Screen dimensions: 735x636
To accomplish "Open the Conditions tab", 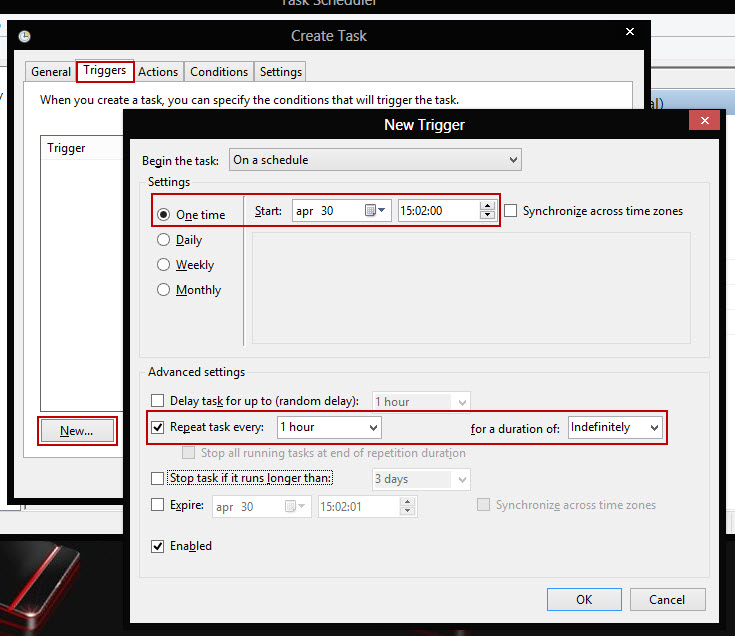I will 219,72.
